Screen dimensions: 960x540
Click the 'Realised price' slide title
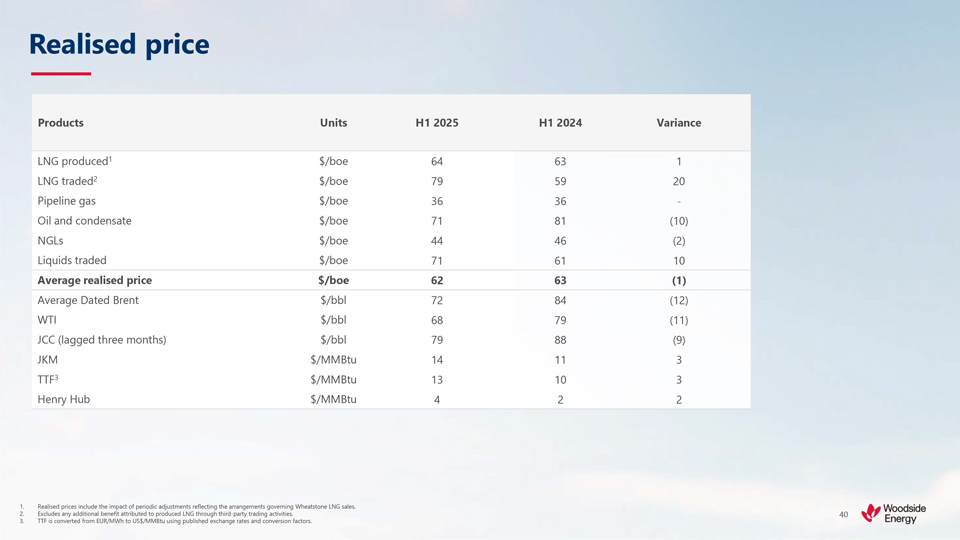tap(119, 44)
